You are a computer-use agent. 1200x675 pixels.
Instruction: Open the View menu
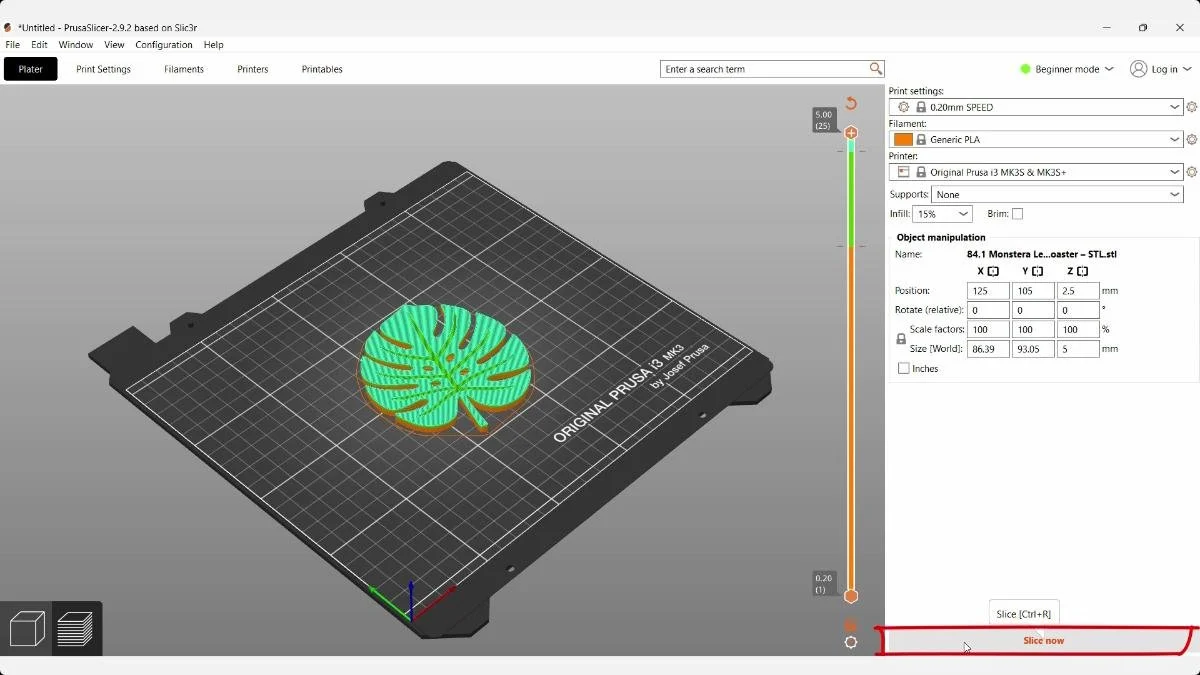coord(114,45)
